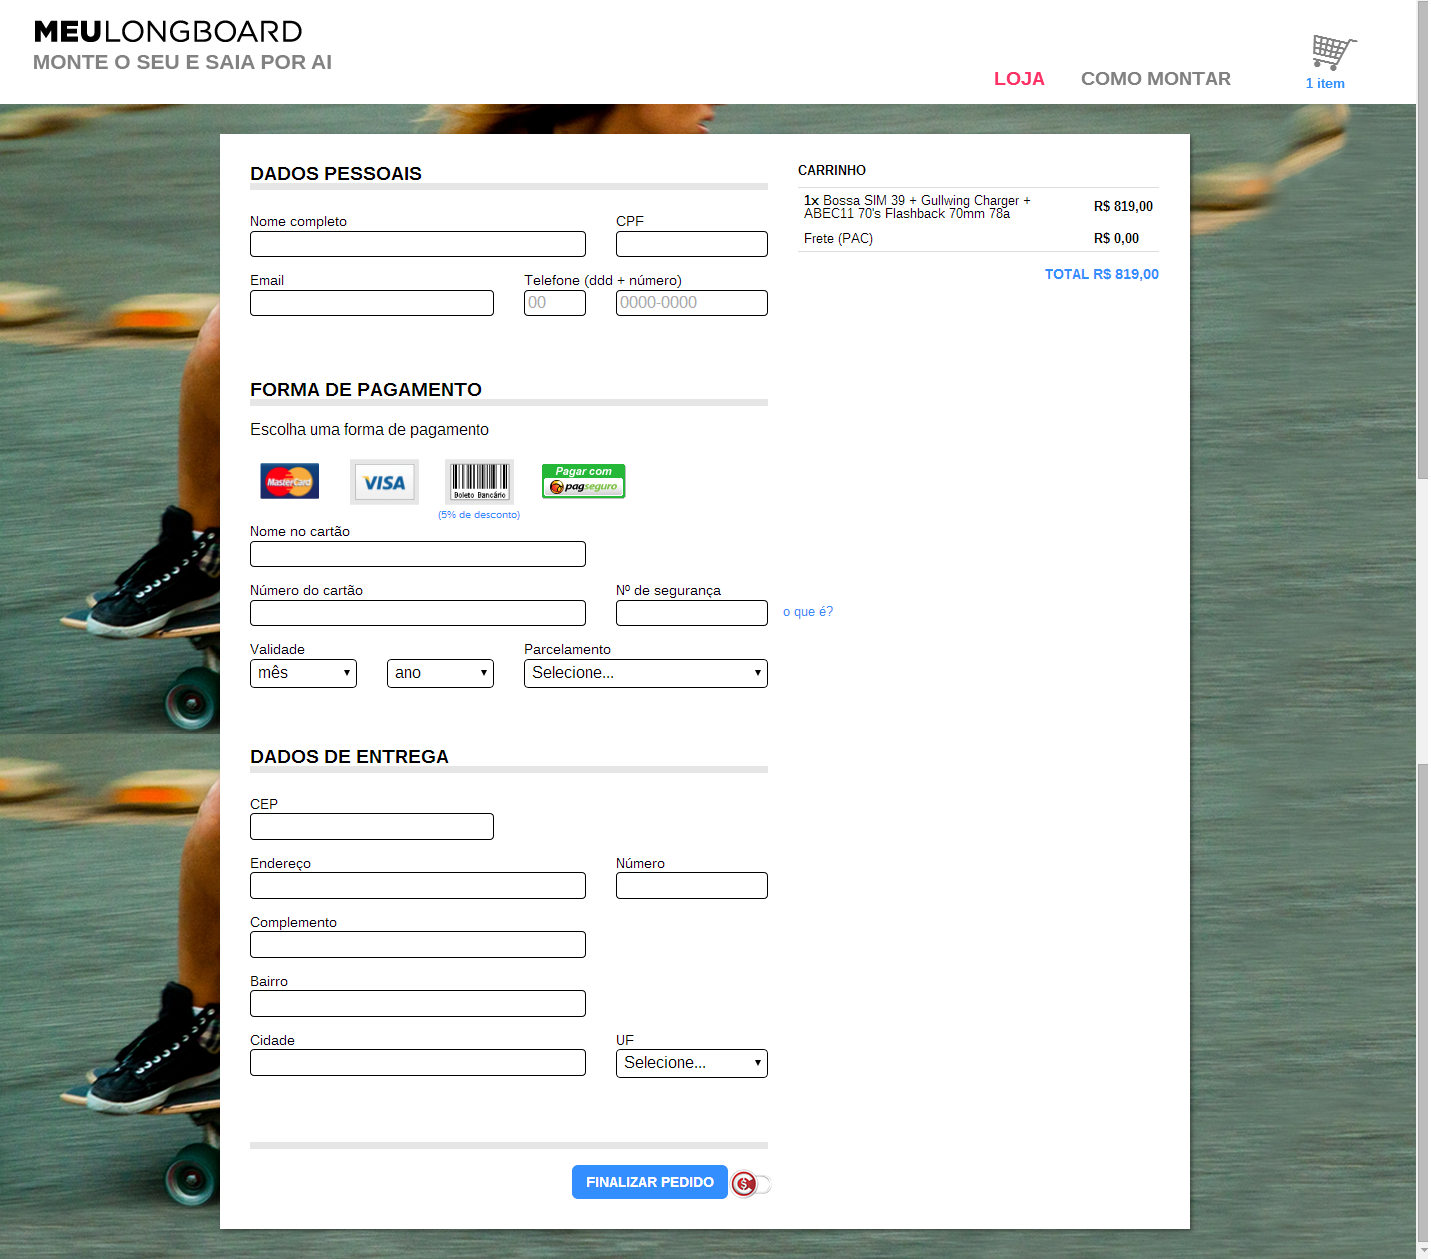This screenshot has width=1431, height=1259.
Task: Go to the LOJA menu item
Action: (1019, 79)
